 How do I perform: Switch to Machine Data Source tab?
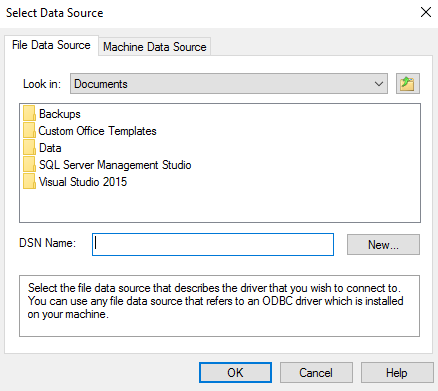(x=155, y=47)
